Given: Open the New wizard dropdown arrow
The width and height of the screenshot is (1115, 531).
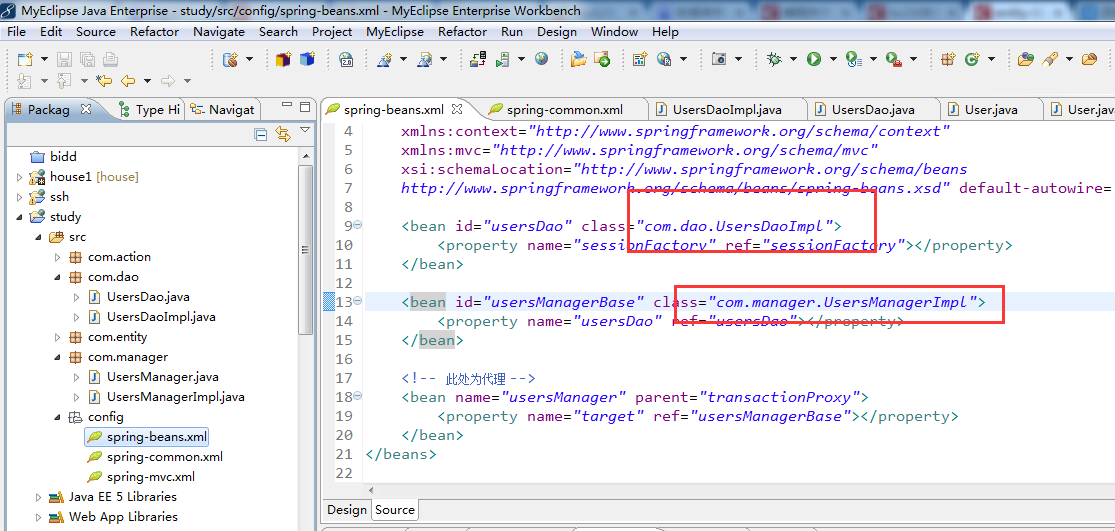Looking at the screenshot, I should 43,60.
